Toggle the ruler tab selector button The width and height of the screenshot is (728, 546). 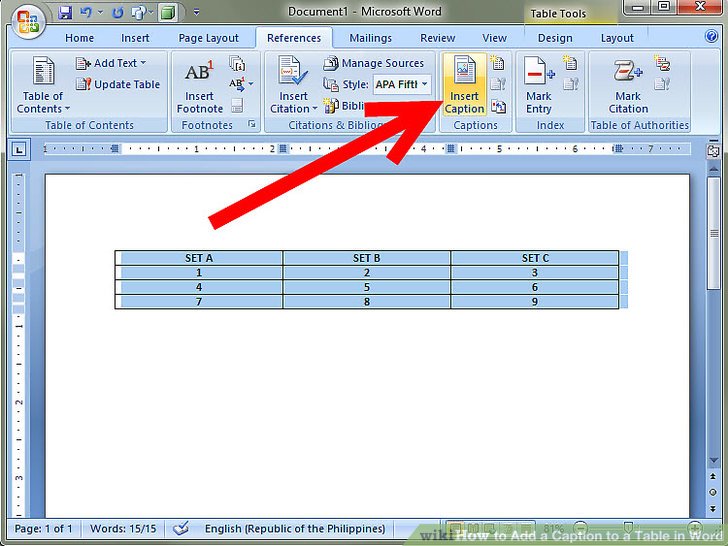click(19, 150)
